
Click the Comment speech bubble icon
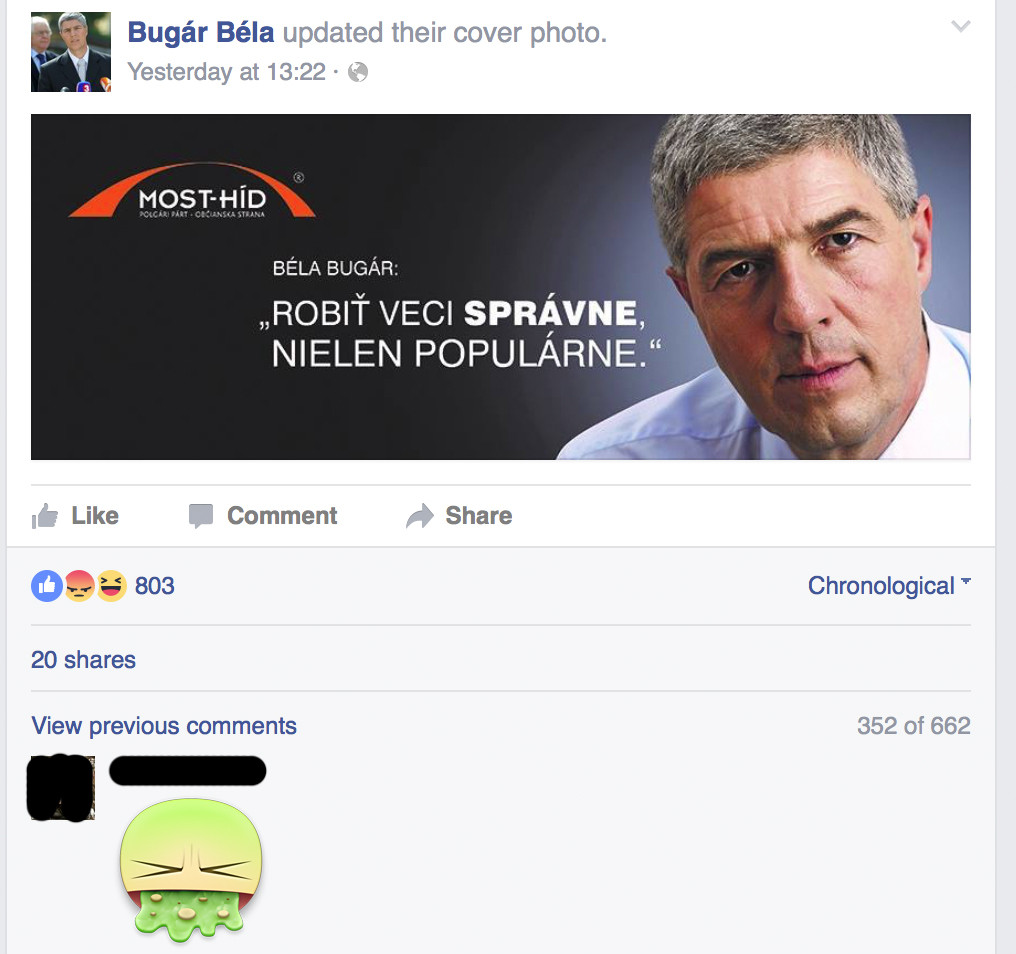click(201, 517)
